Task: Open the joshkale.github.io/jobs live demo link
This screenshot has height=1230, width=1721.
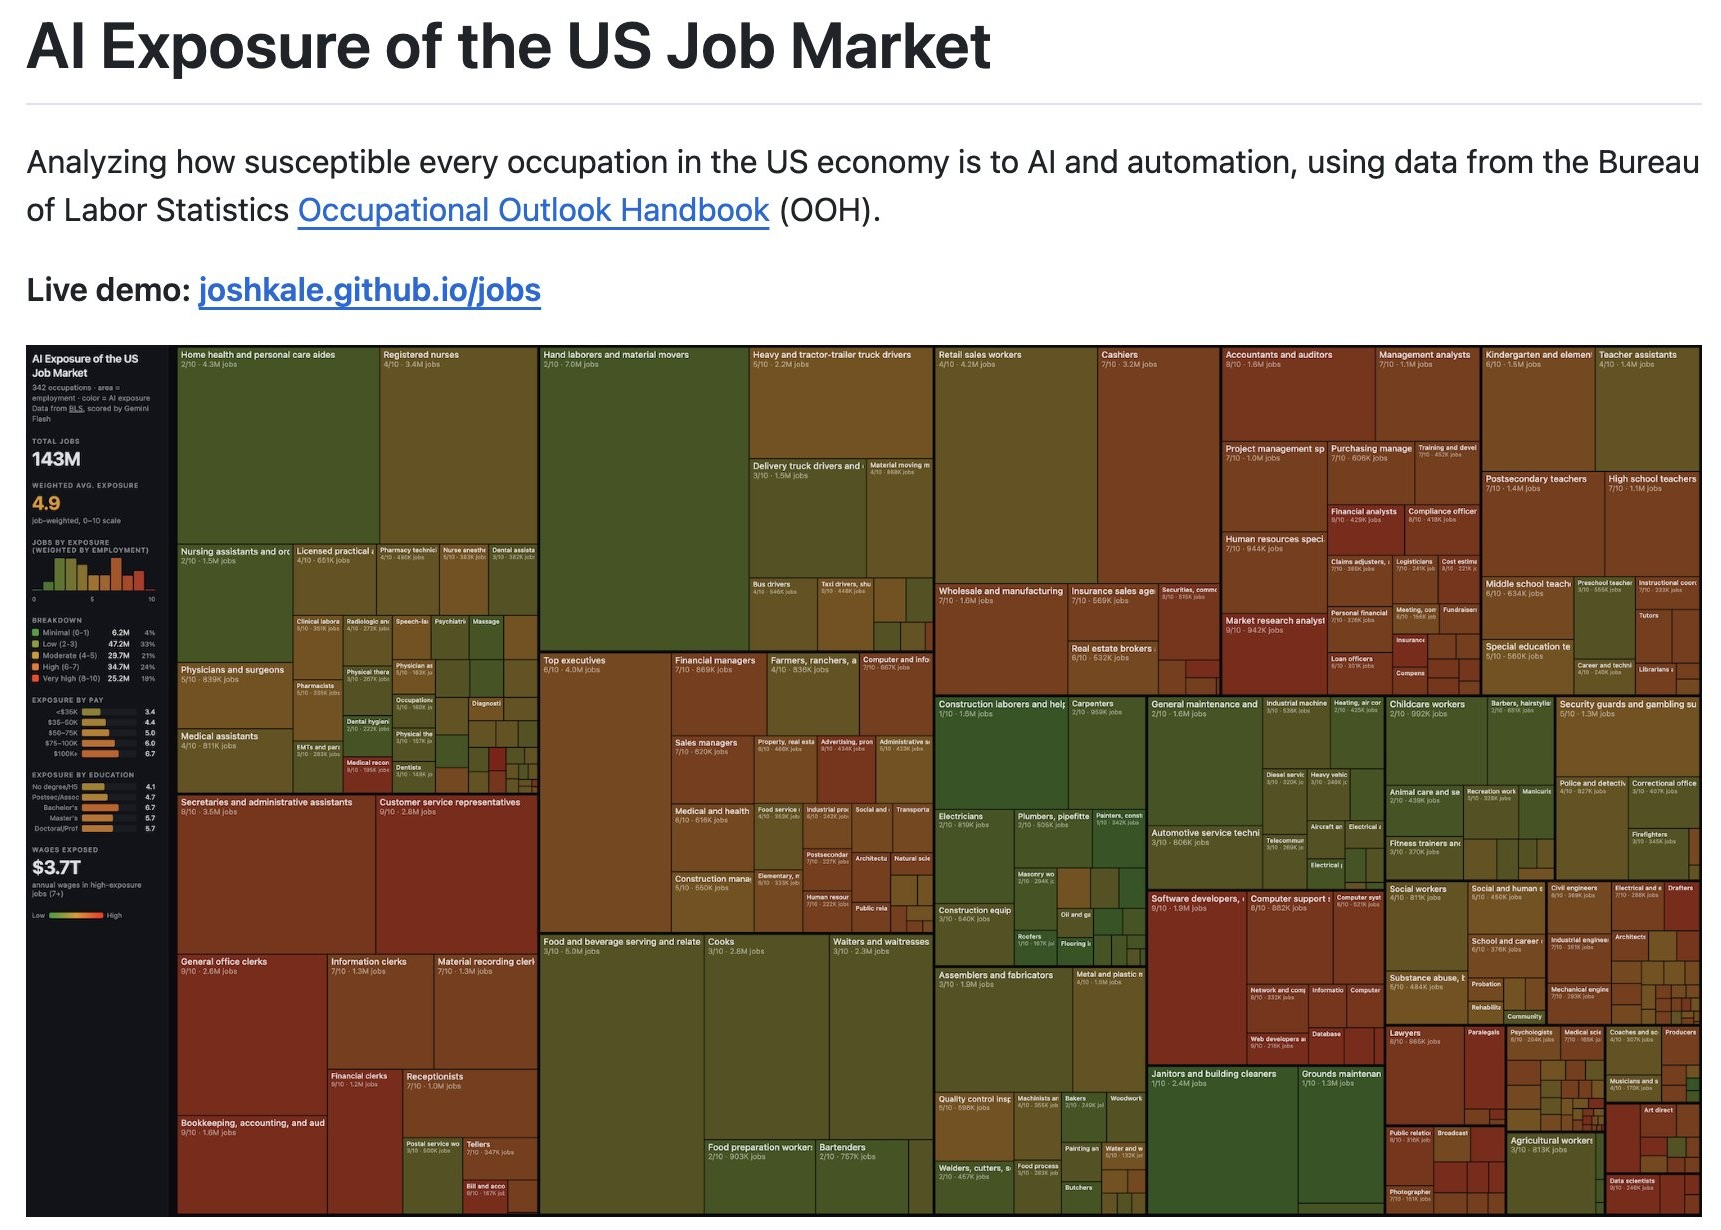Action: click(x=369, y=290)
